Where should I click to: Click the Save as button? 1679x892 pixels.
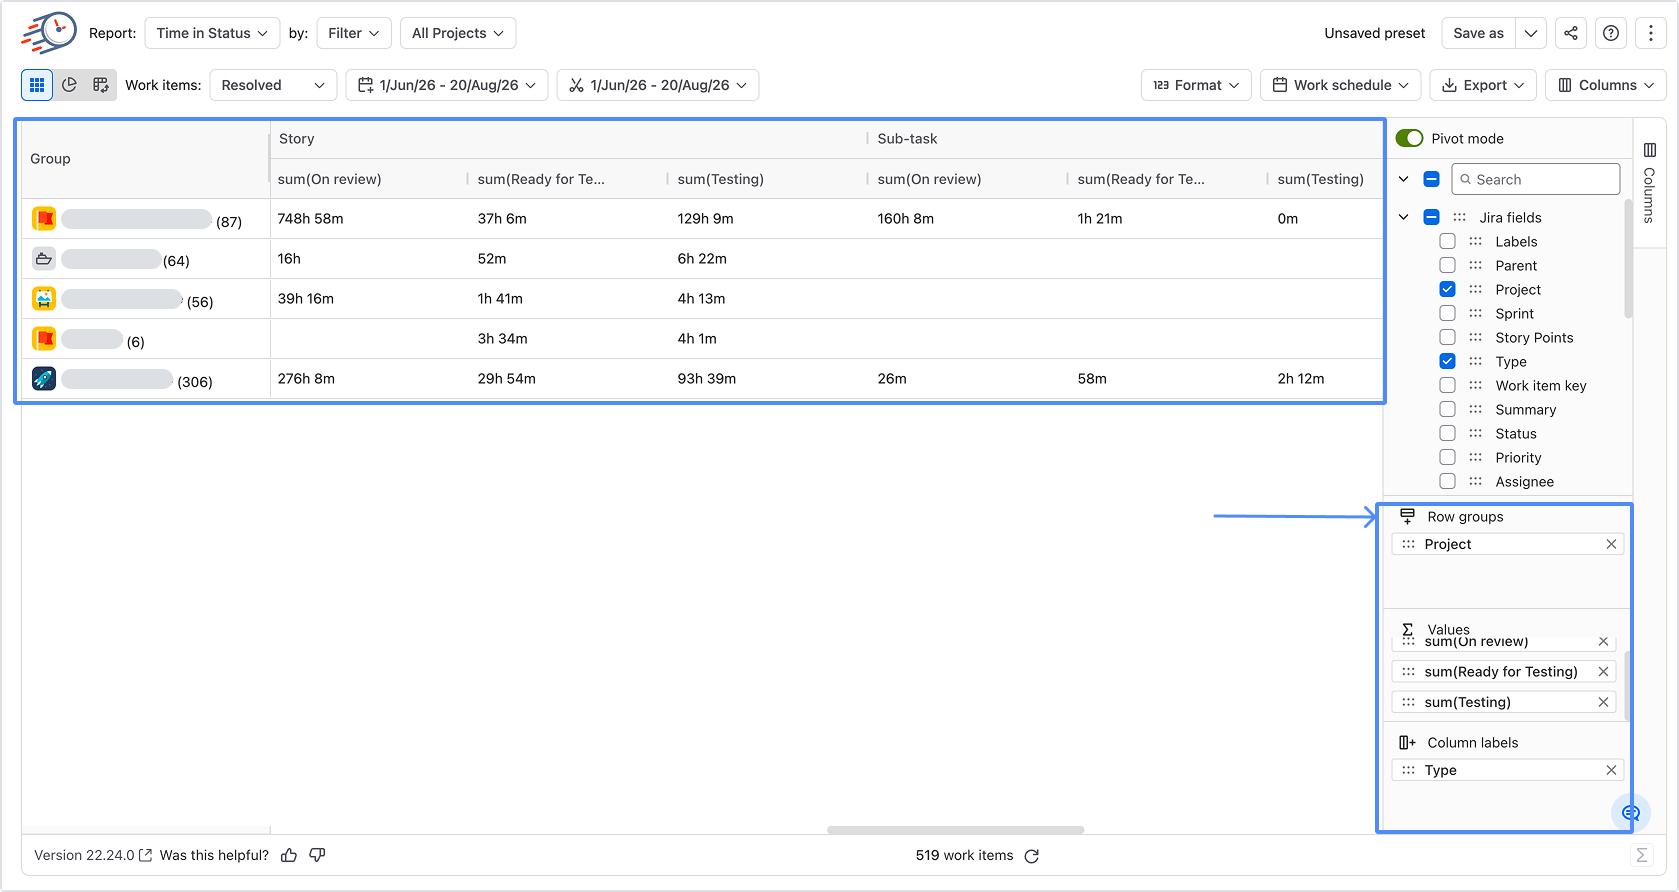point(1478,33)
